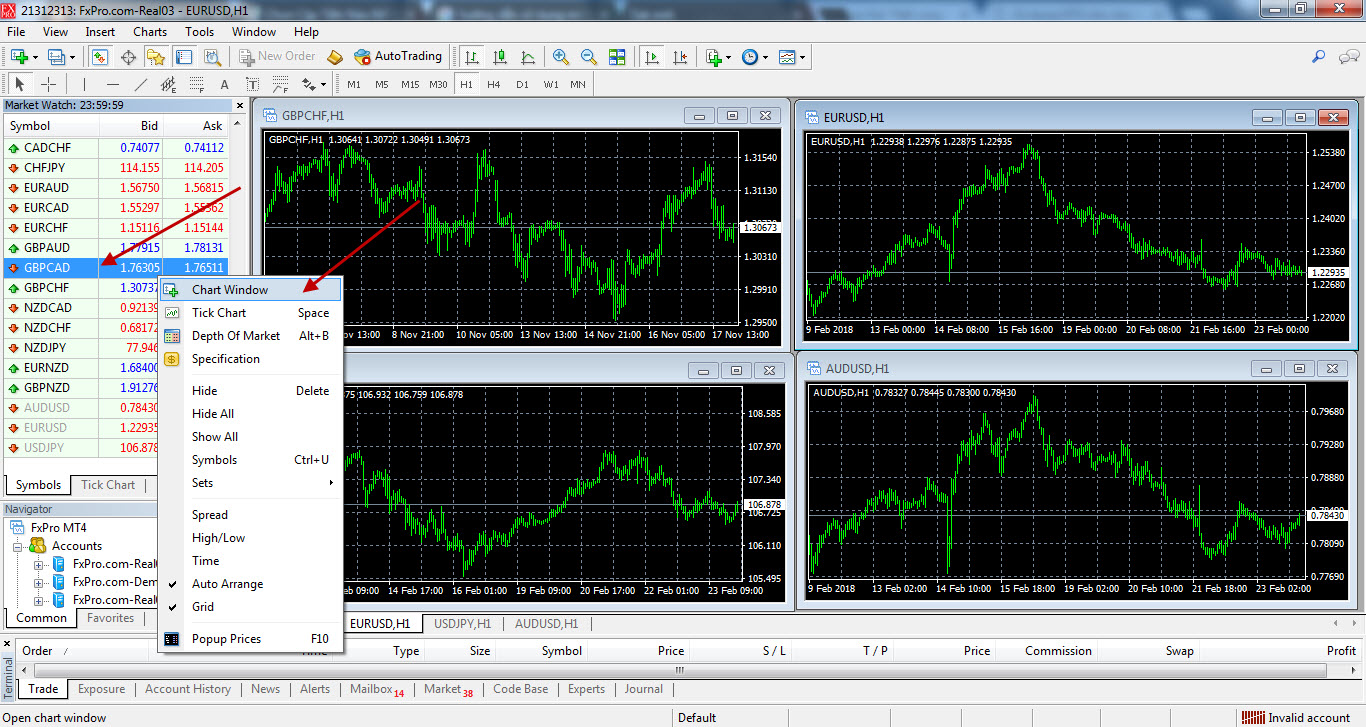Open the Arrows drawing tools dropdown
1366x727 pixels.
click(313, 84)
